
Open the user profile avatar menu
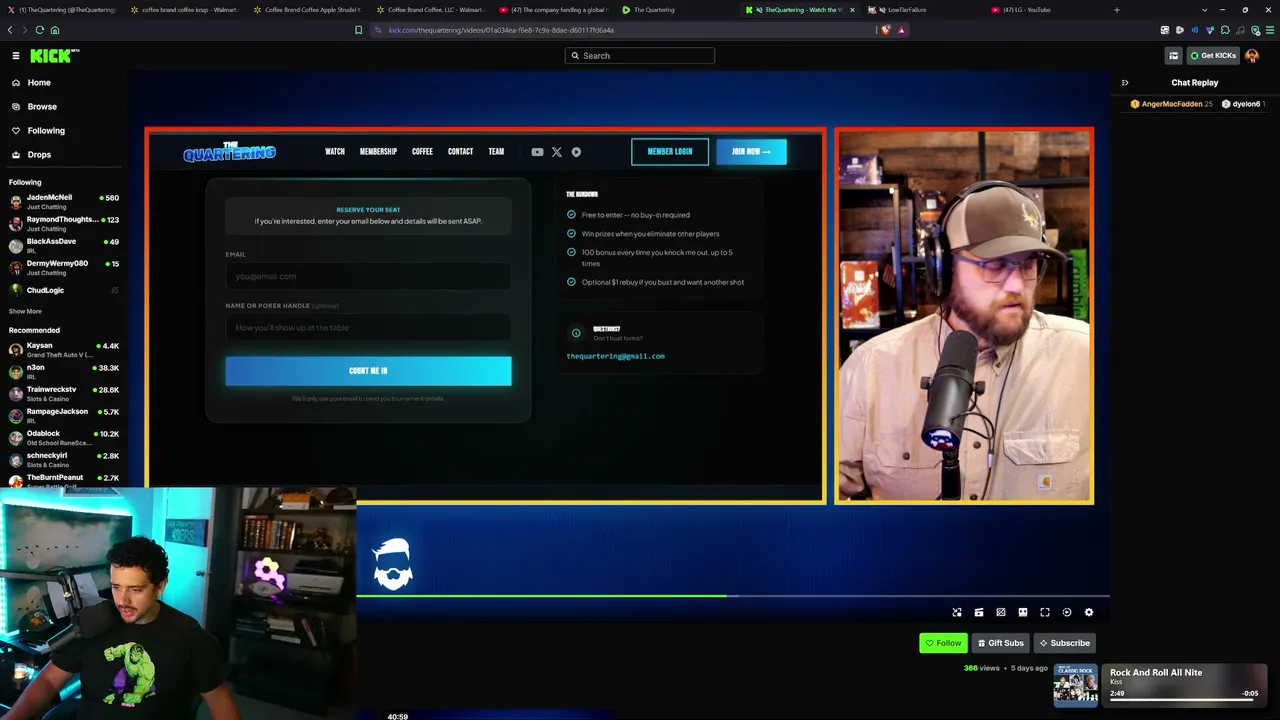coord(1252,56)
